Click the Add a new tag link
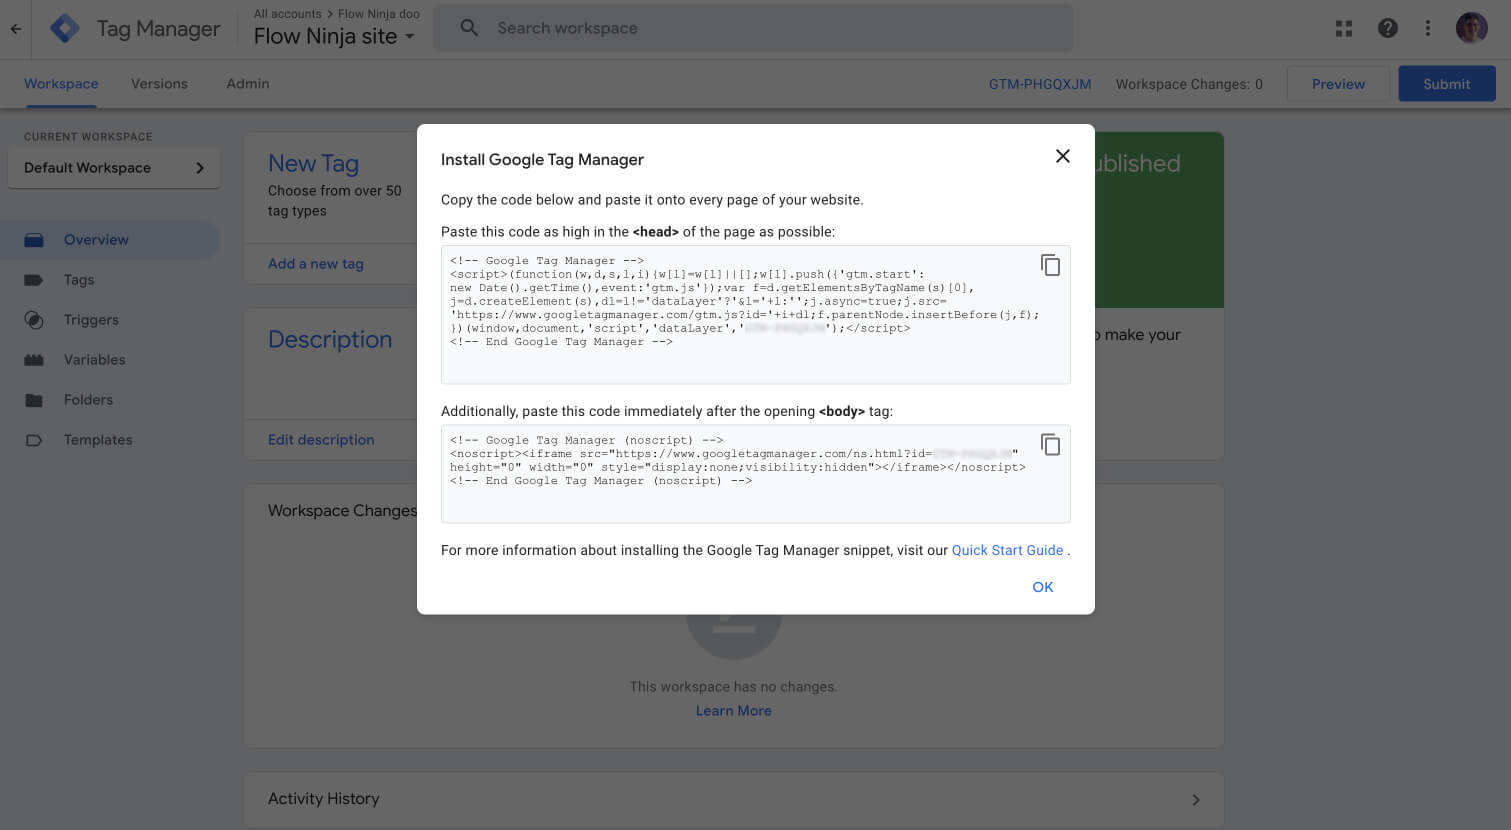 coord(316,264)
